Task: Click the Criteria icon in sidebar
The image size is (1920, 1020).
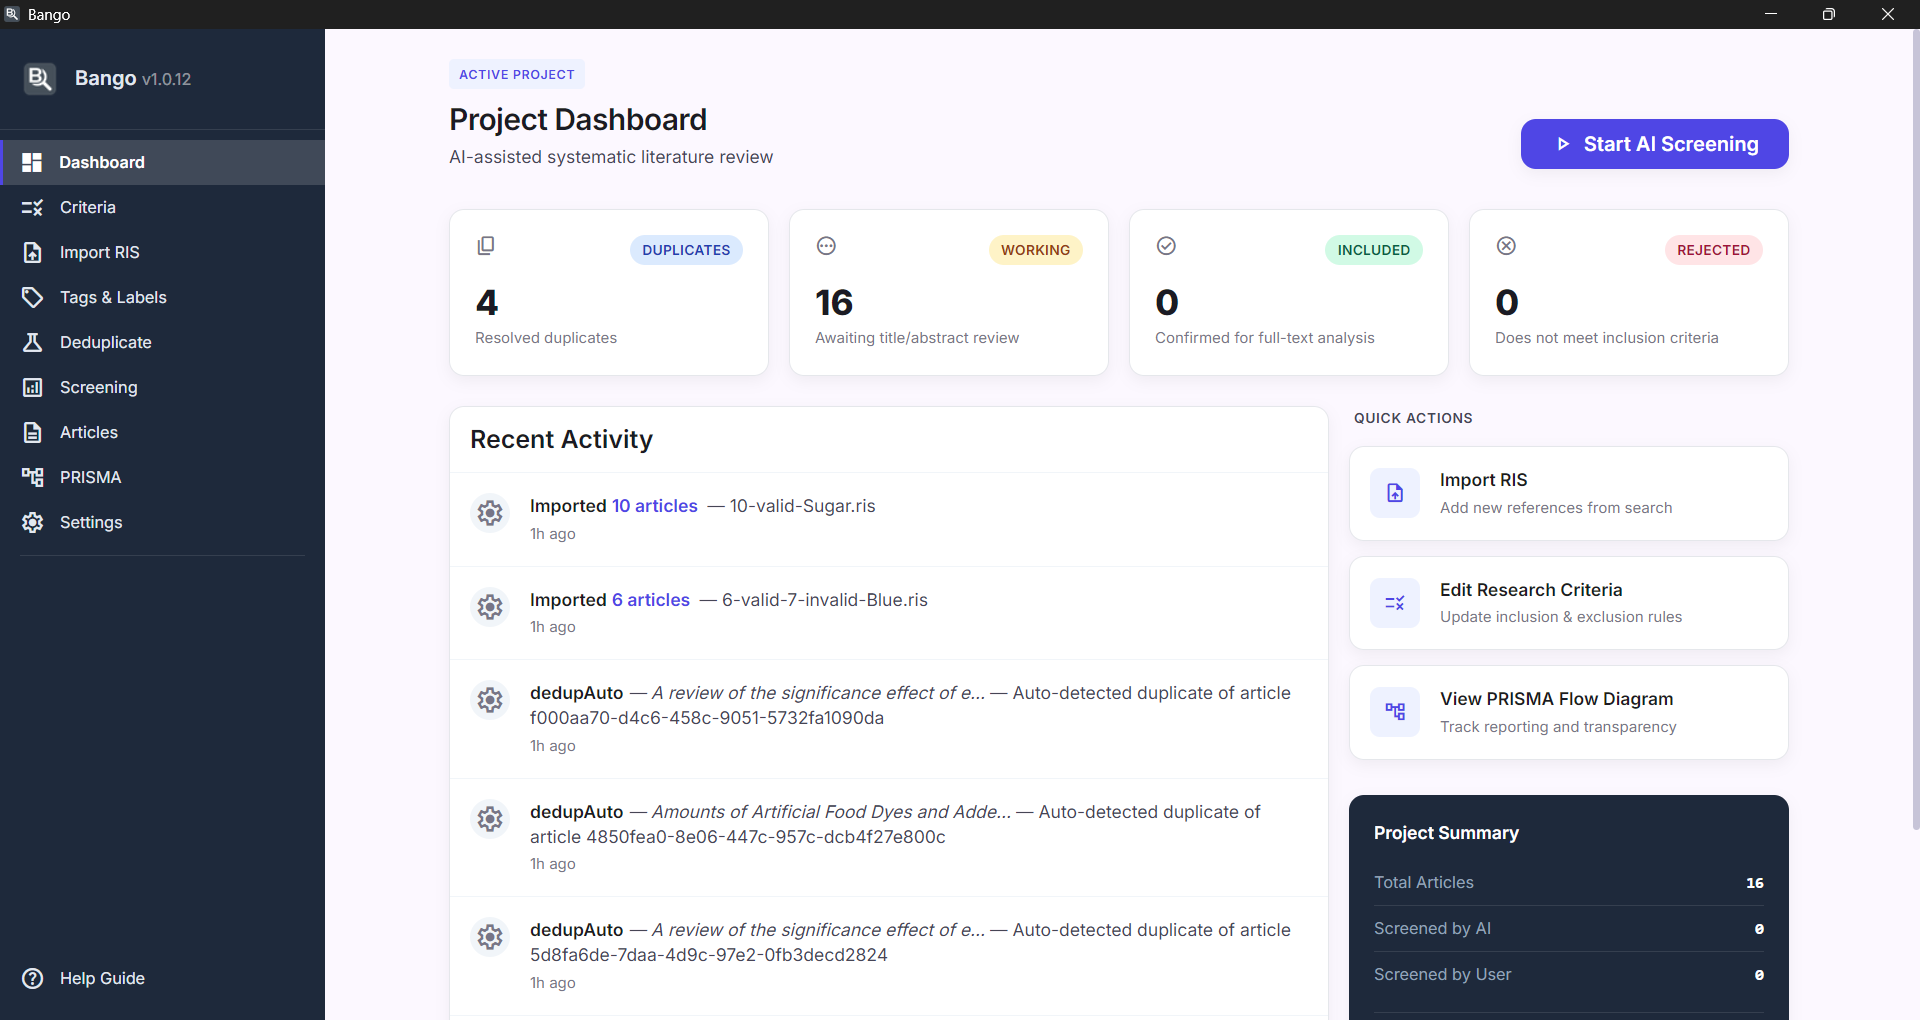Action: [x=32, y=207]
